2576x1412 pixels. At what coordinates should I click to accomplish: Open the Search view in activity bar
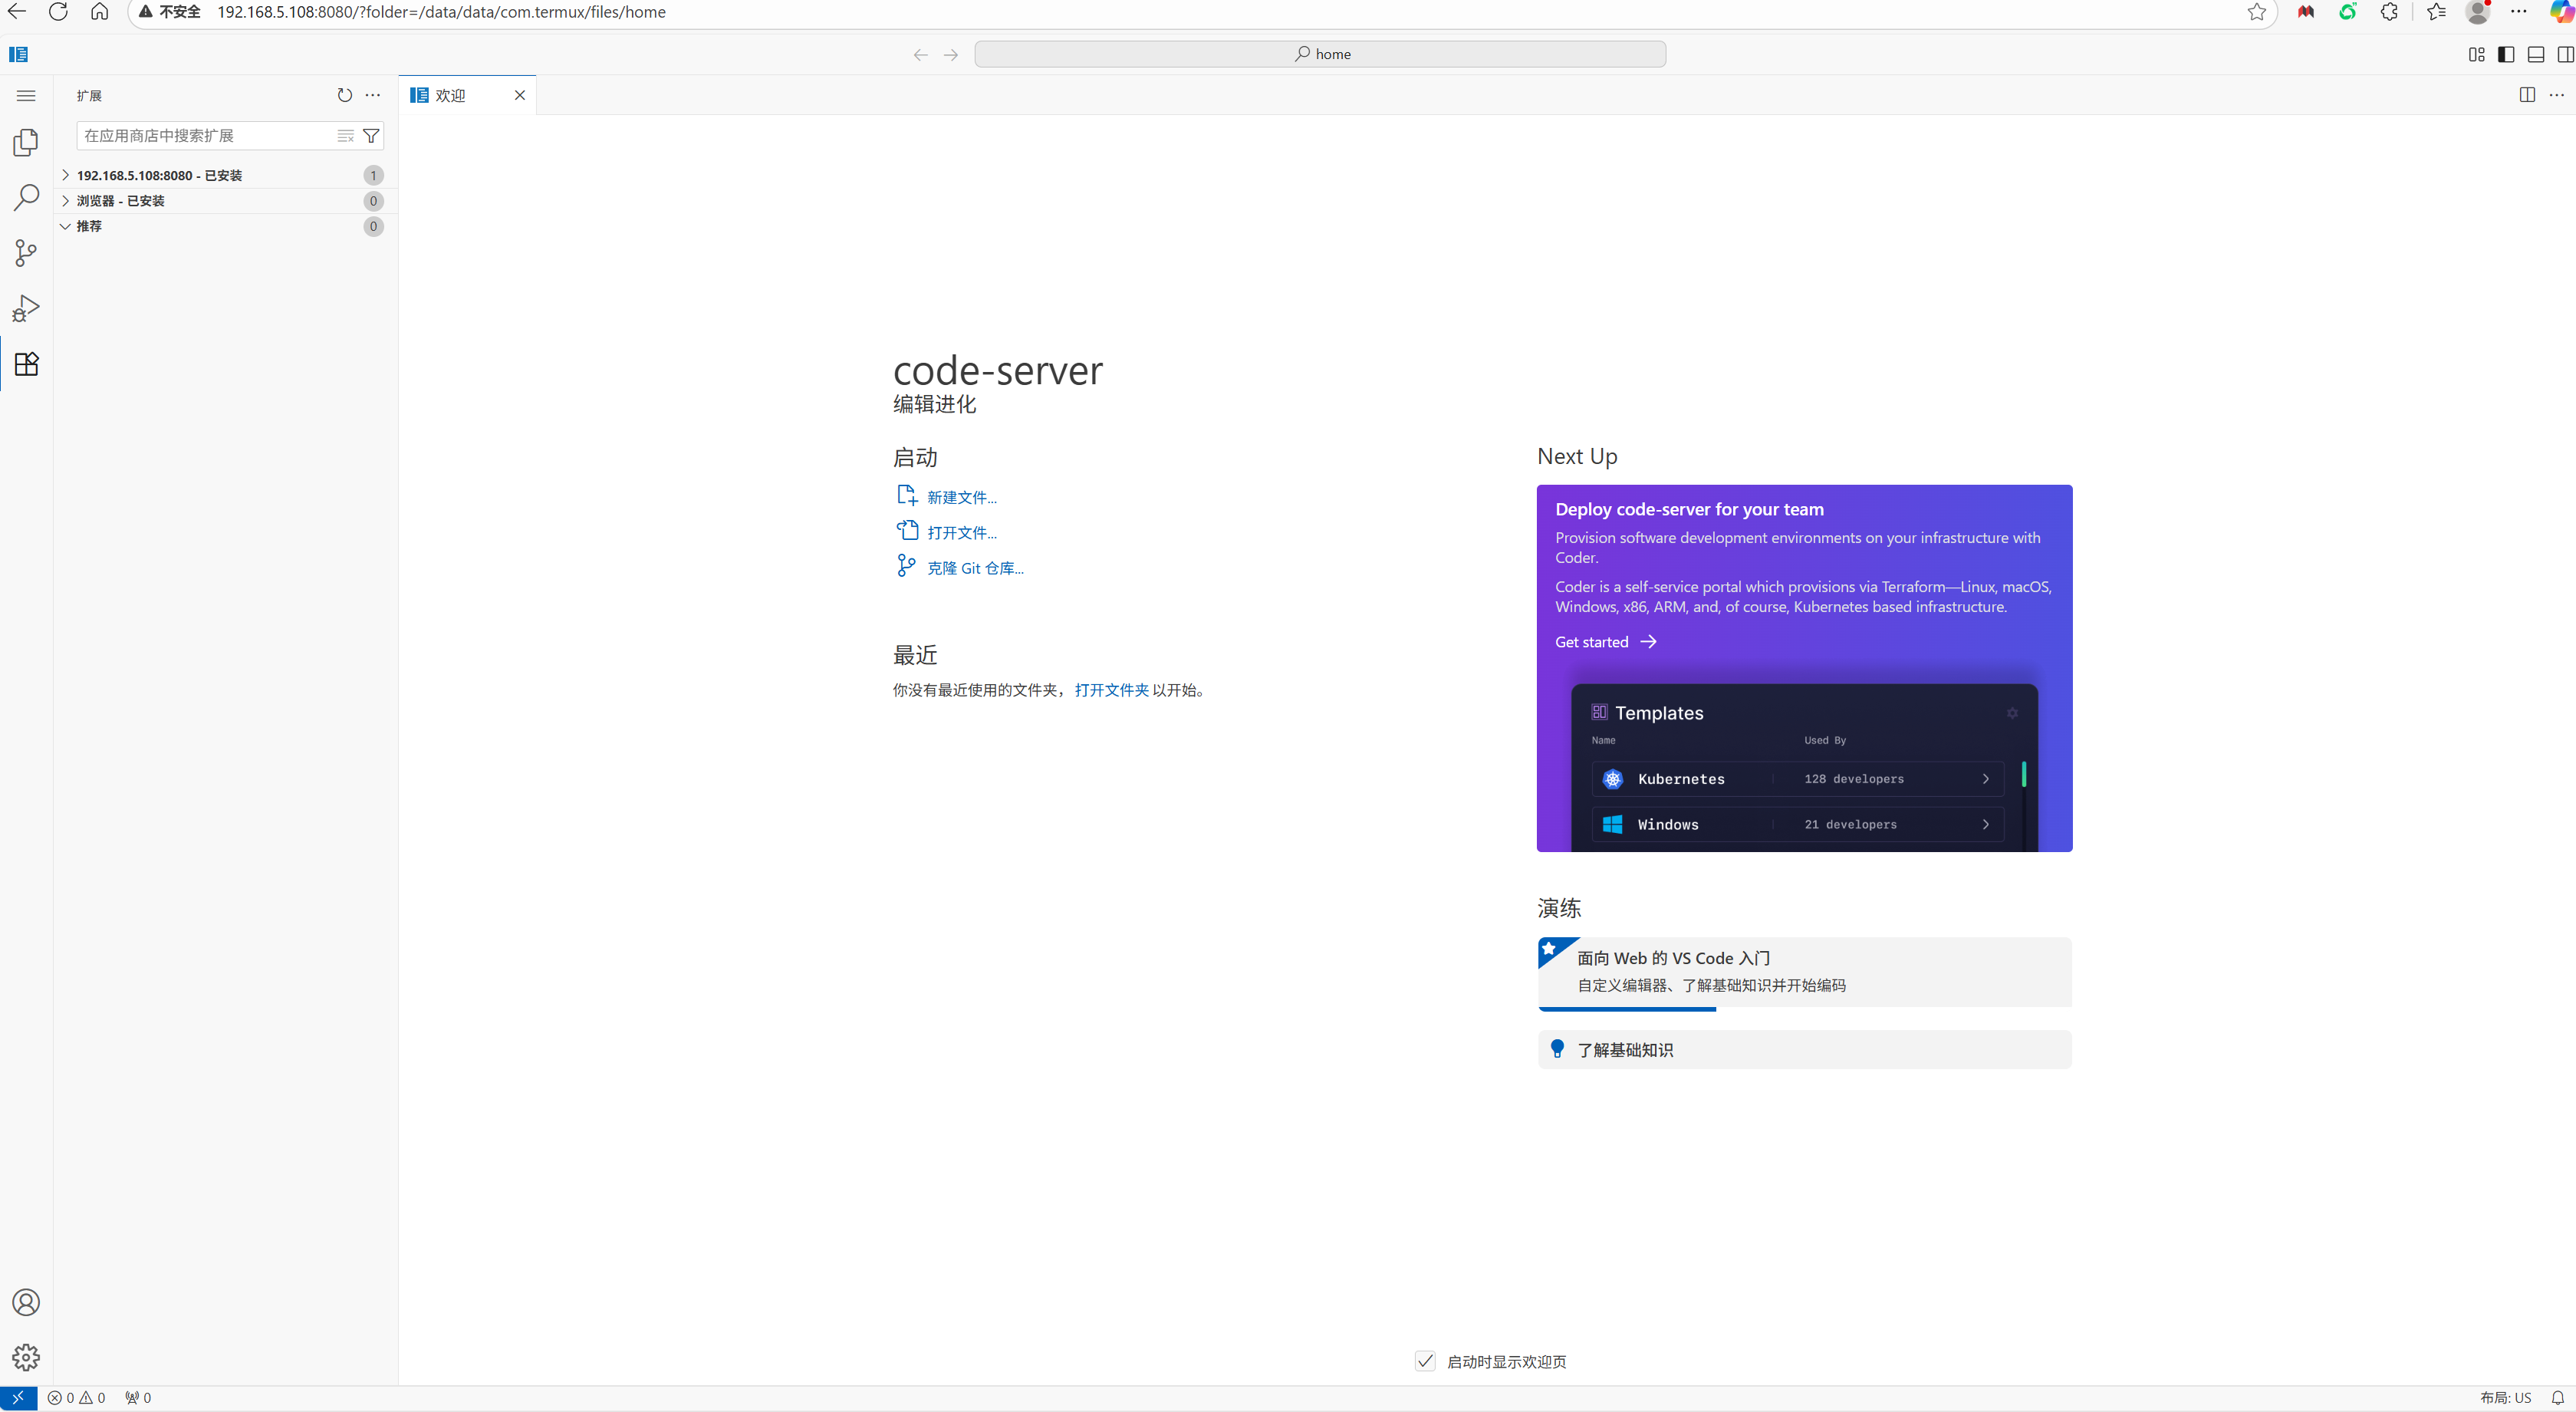coord(26,198)
